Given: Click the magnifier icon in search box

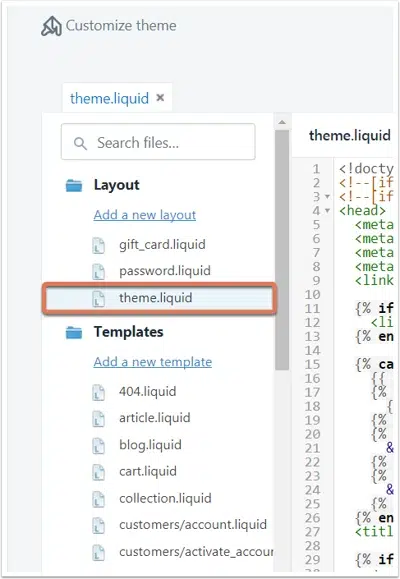Looking at the screenshot, I should pyautogui.click(x=80, y=143).
